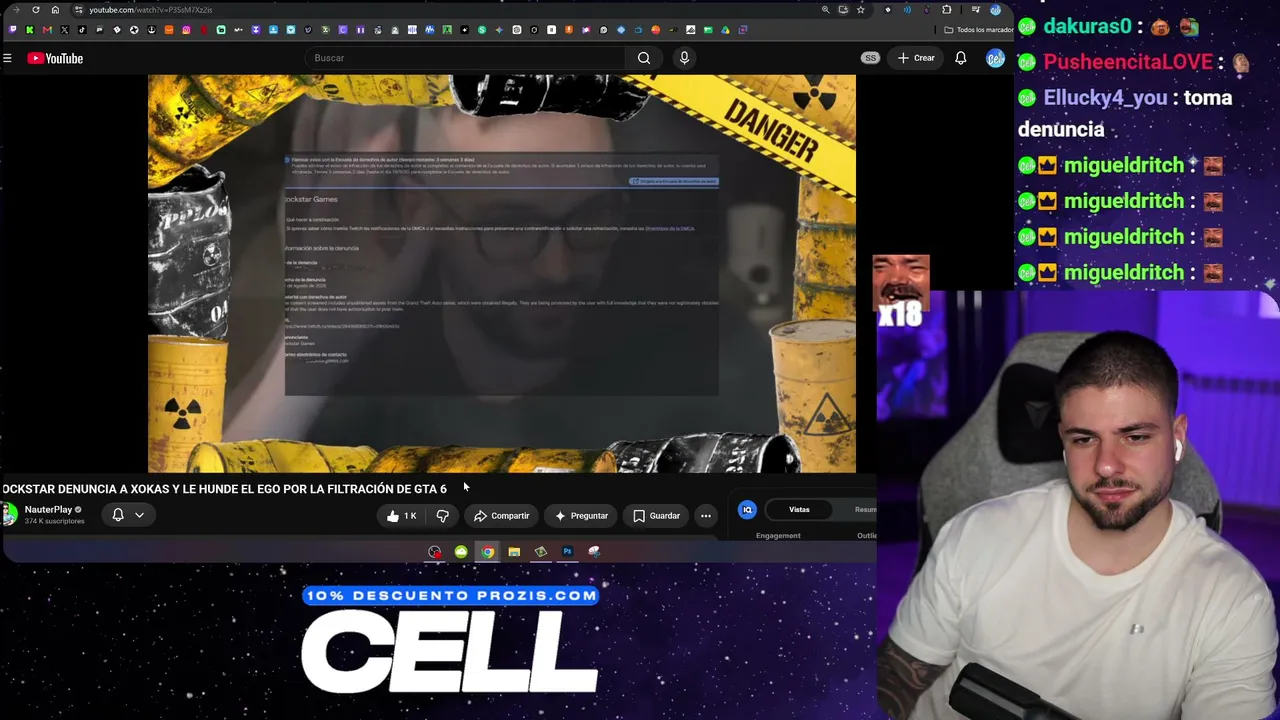Switch to Chrome in the taskbar
Viewport: 1280px width, 720px height.
pyautogui.click(x=487, y=552)
